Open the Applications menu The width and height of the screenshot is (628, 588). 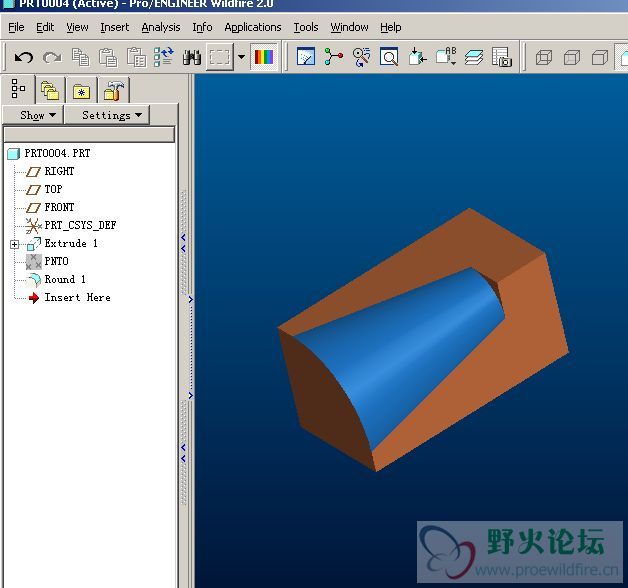point(253,27)
